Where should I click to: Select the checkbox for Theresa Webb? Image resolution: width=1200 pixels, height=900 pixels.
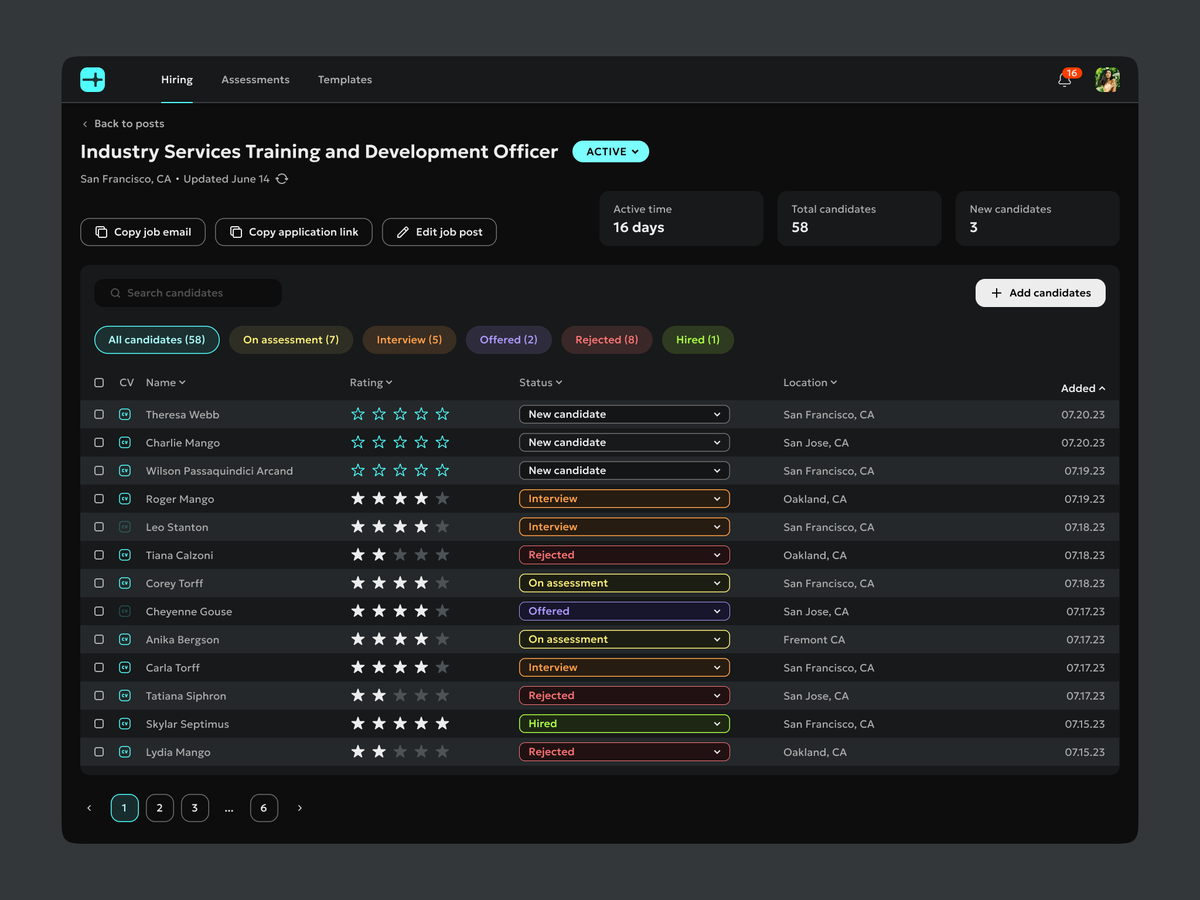[99, 414]
